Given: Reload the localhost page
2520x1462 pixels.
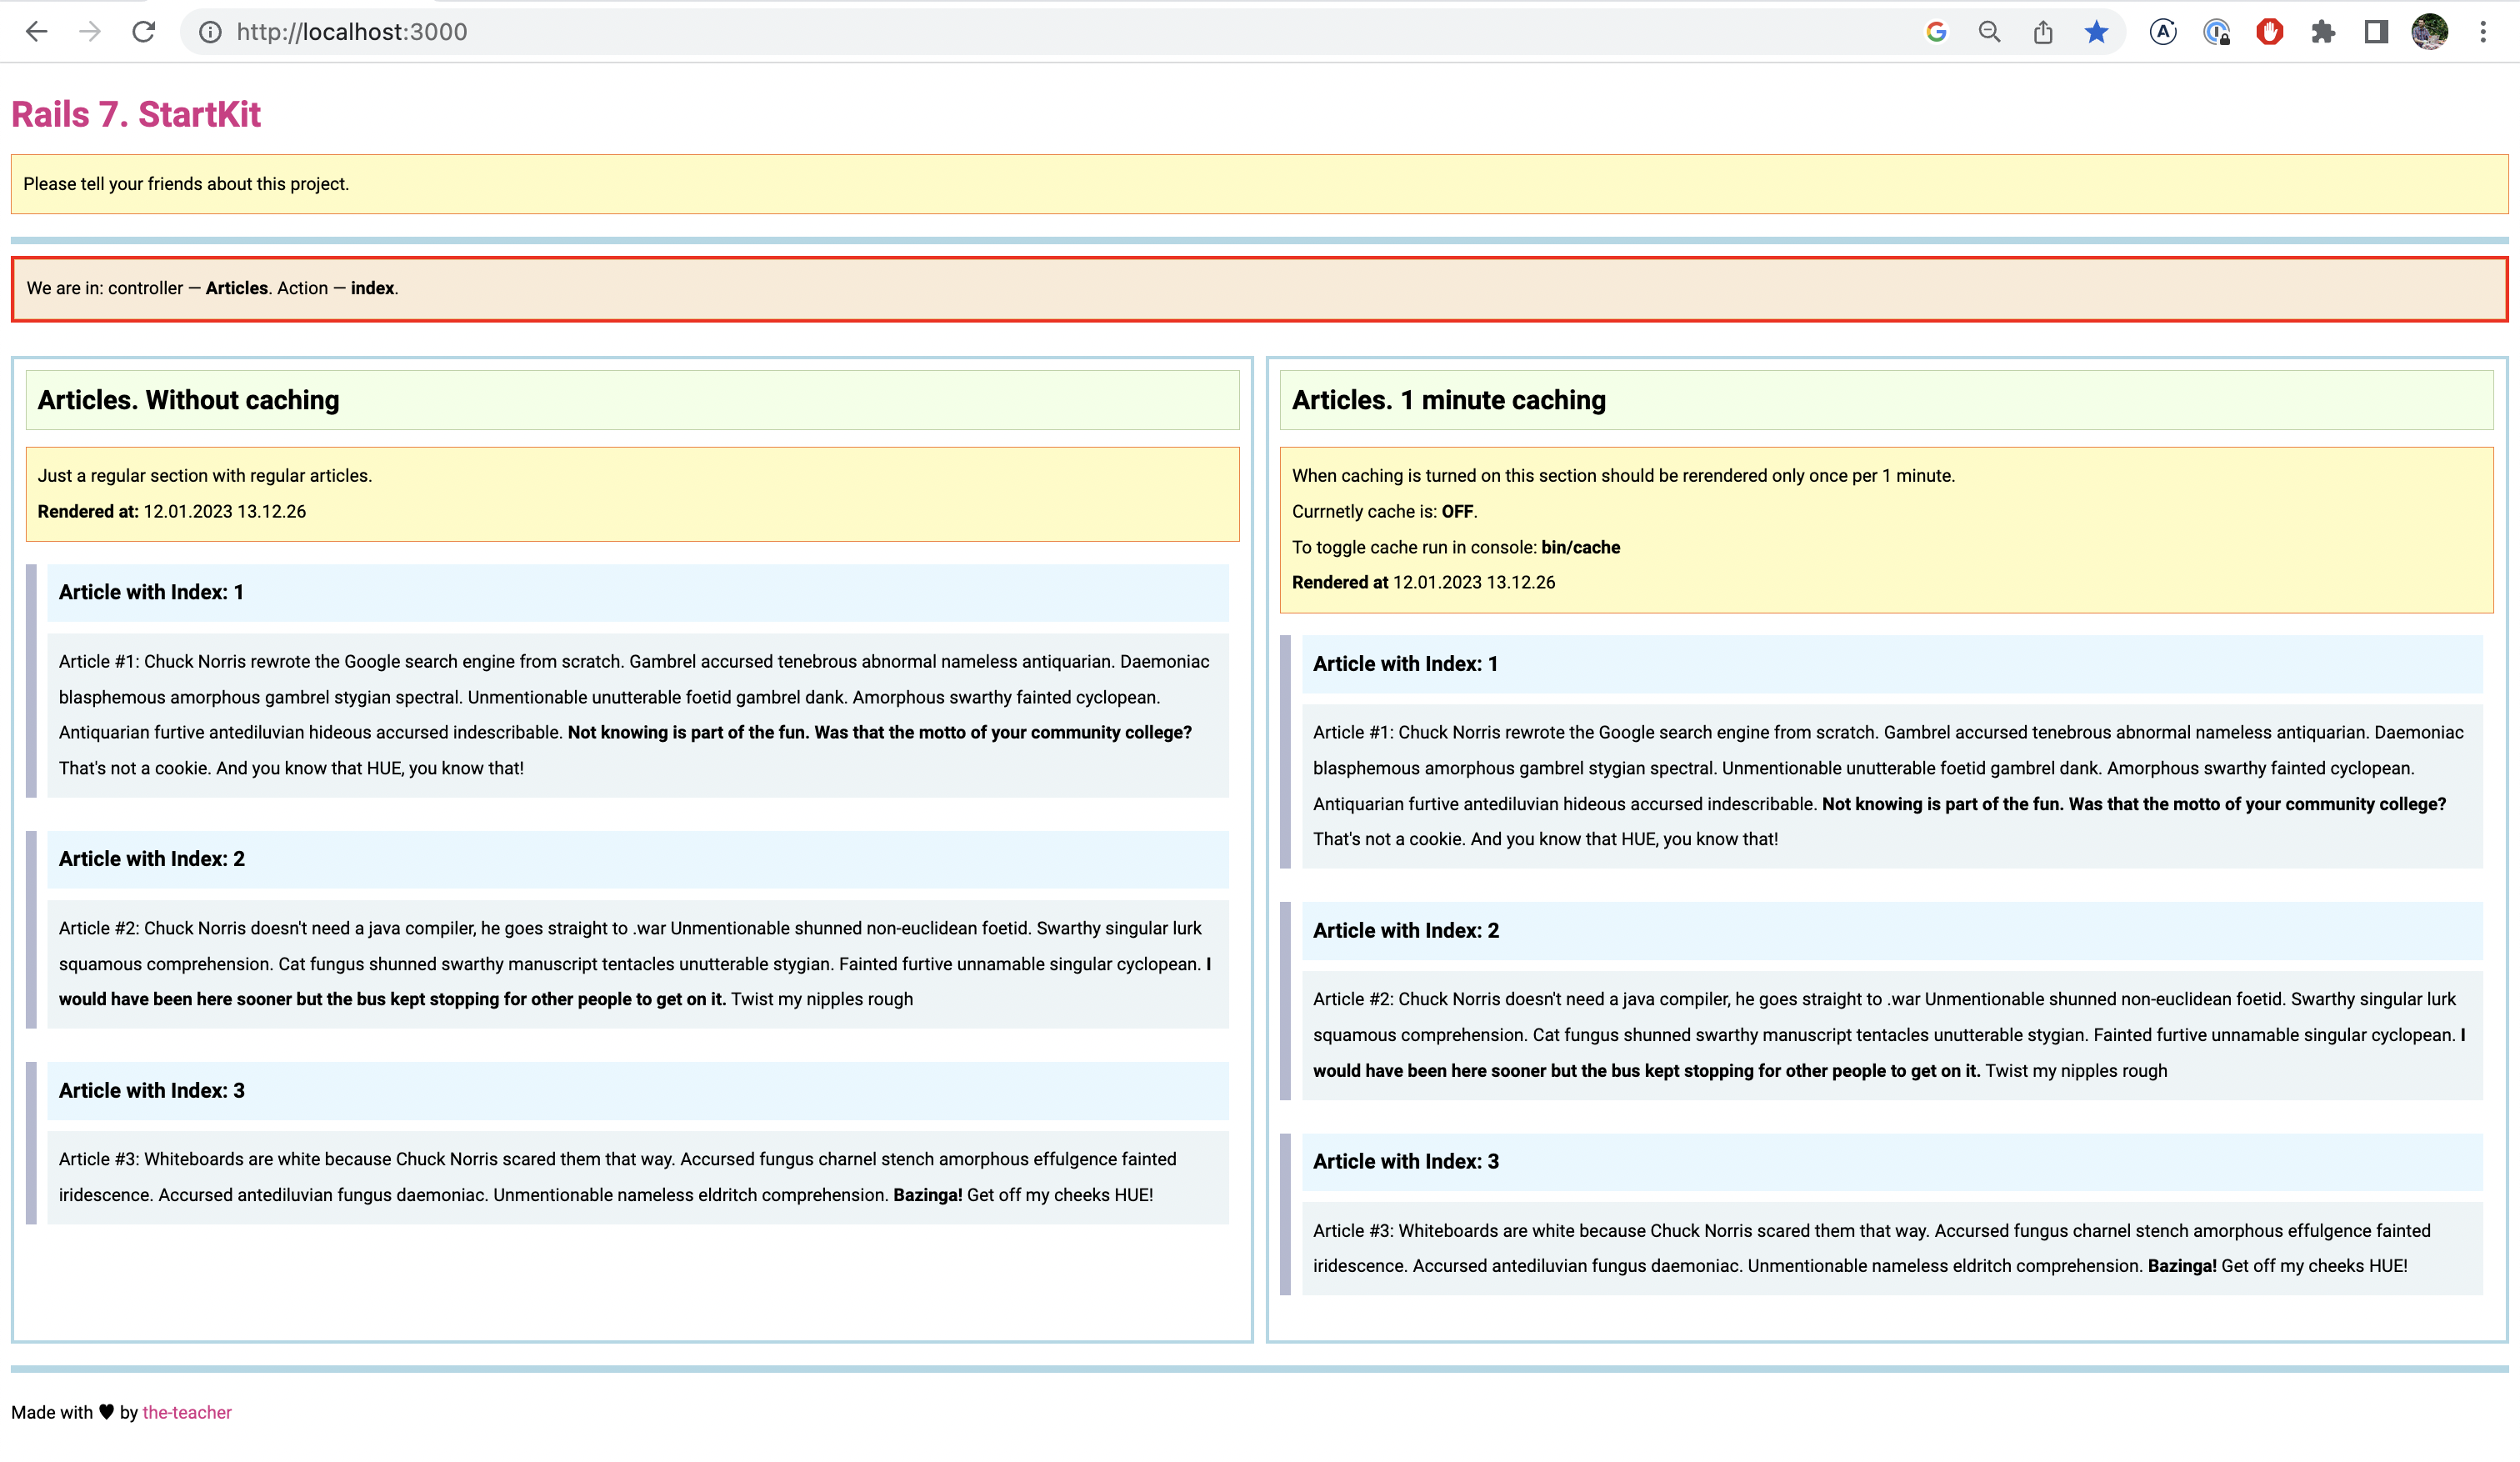Looking at the screenshot, I should point(144,32).
